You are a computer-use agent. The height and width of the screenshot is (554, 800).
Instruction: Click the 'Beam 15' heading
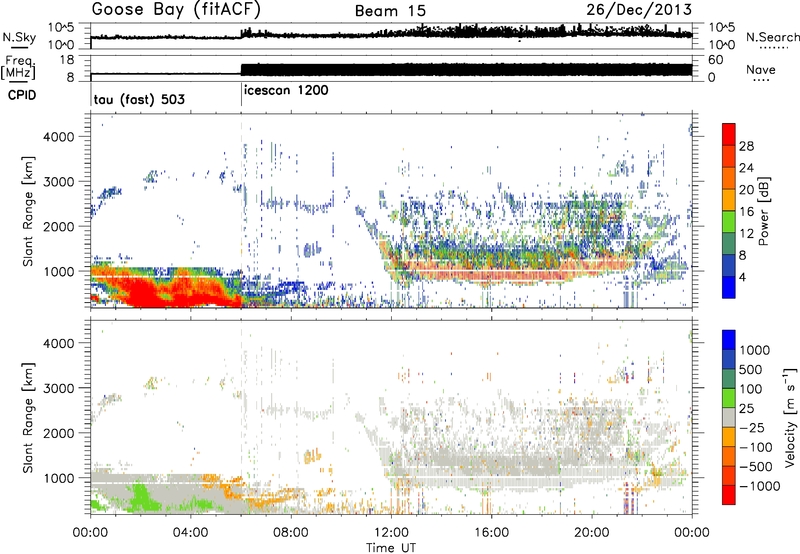pos(390,11)
